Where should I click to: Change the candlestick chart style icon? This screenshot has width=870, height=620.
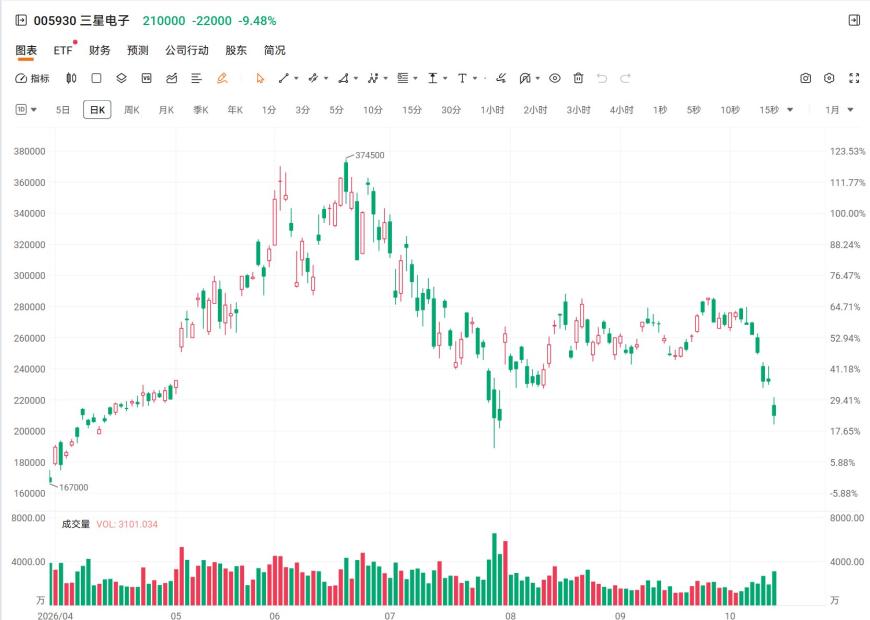point(71,78)
